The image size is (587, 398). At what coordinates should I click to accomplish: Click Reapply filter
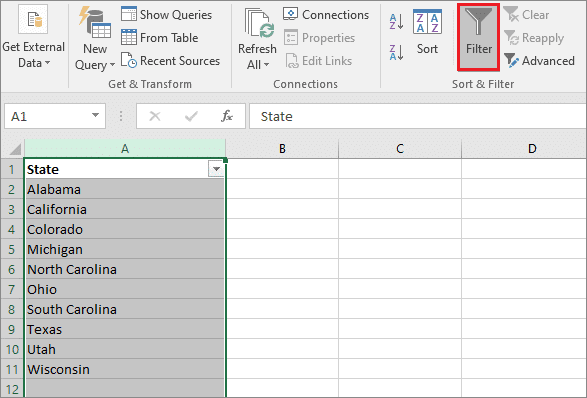click(534, 38)
